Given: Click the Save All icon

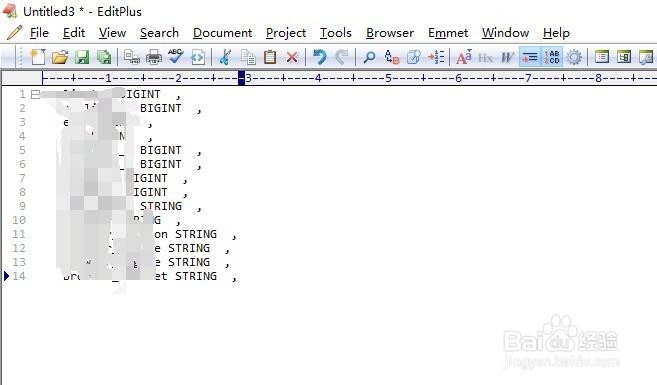Looking at the screenshot, I should pyautogui.click(x=104, y=57).
